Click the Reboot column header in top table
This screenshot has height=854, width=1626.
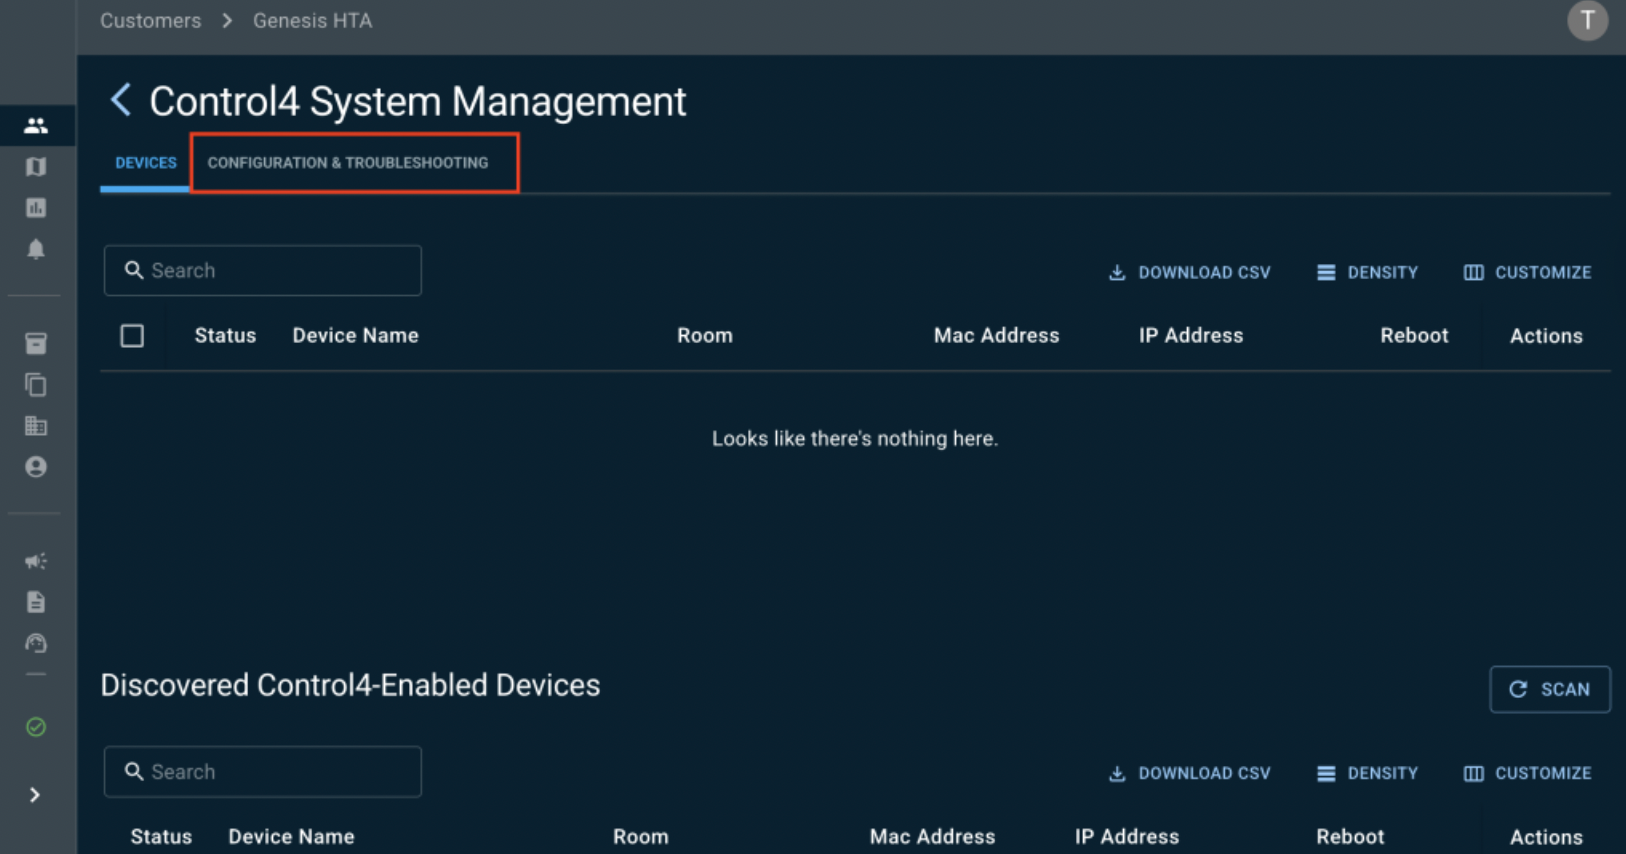(x=1414, y=336)
